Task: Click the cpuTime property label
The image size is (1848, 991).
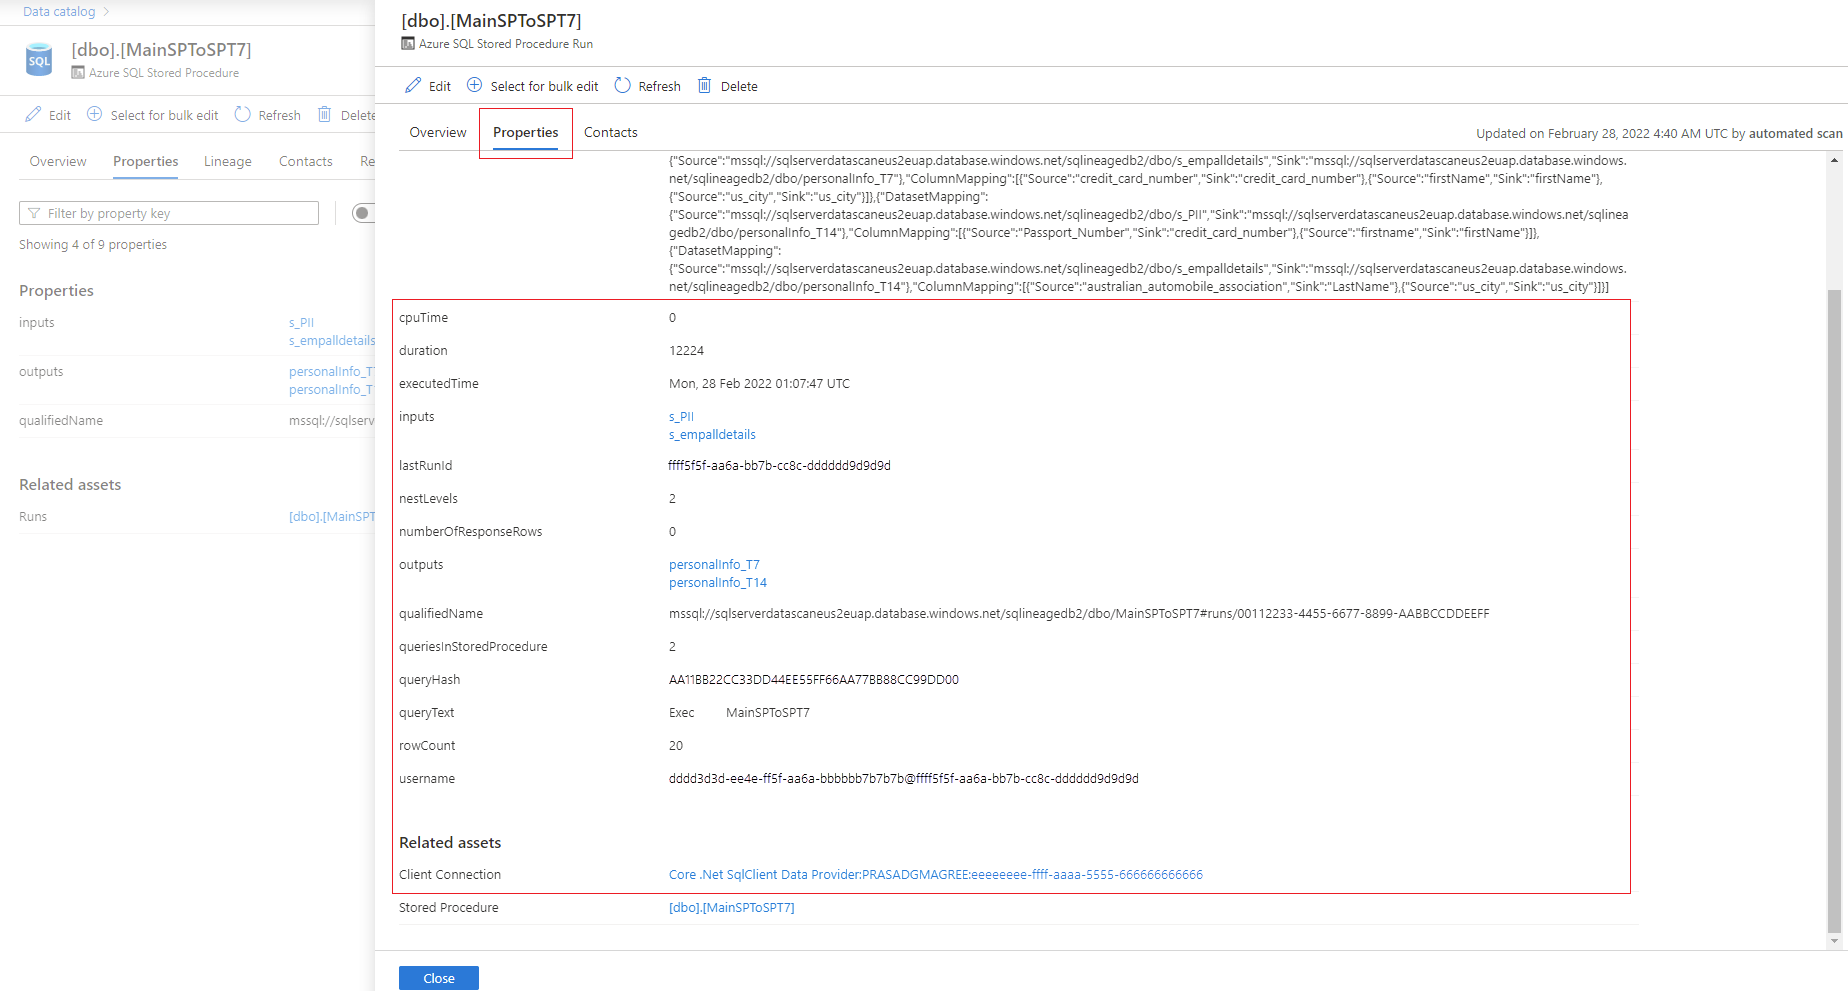Action: (424, 318)
